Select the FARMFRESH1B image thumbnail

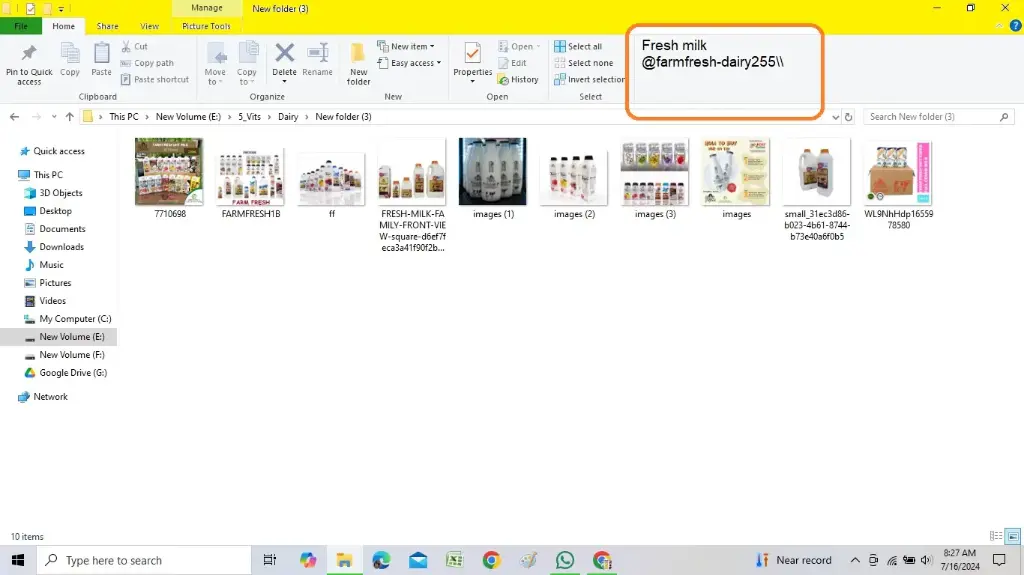(251, 178)
